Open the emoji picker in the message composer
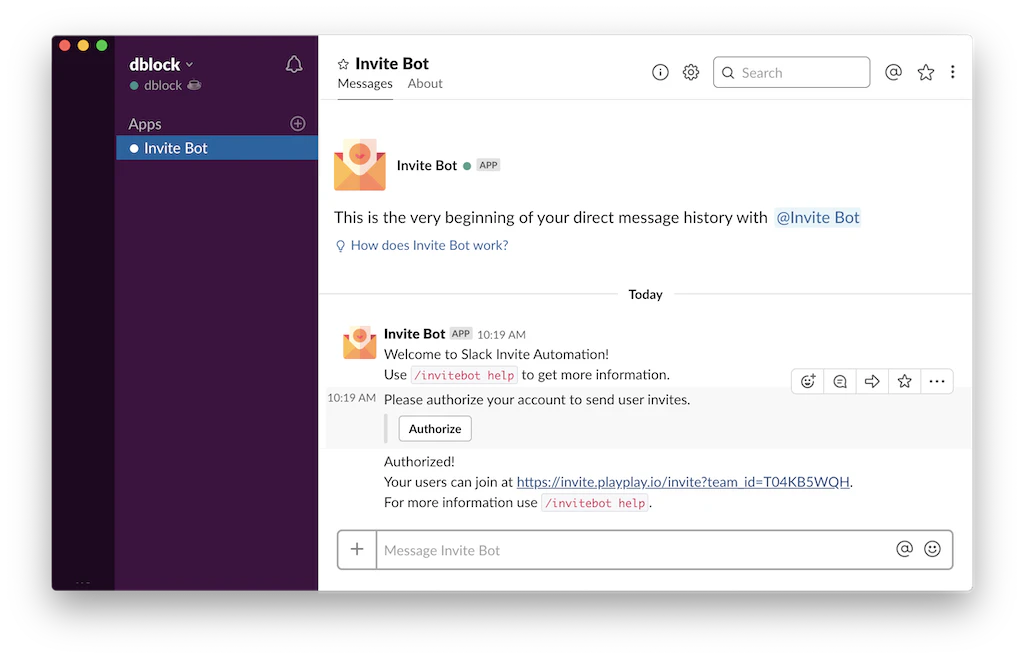Screen dimensions: 1024x659 (x=932, y=549)
